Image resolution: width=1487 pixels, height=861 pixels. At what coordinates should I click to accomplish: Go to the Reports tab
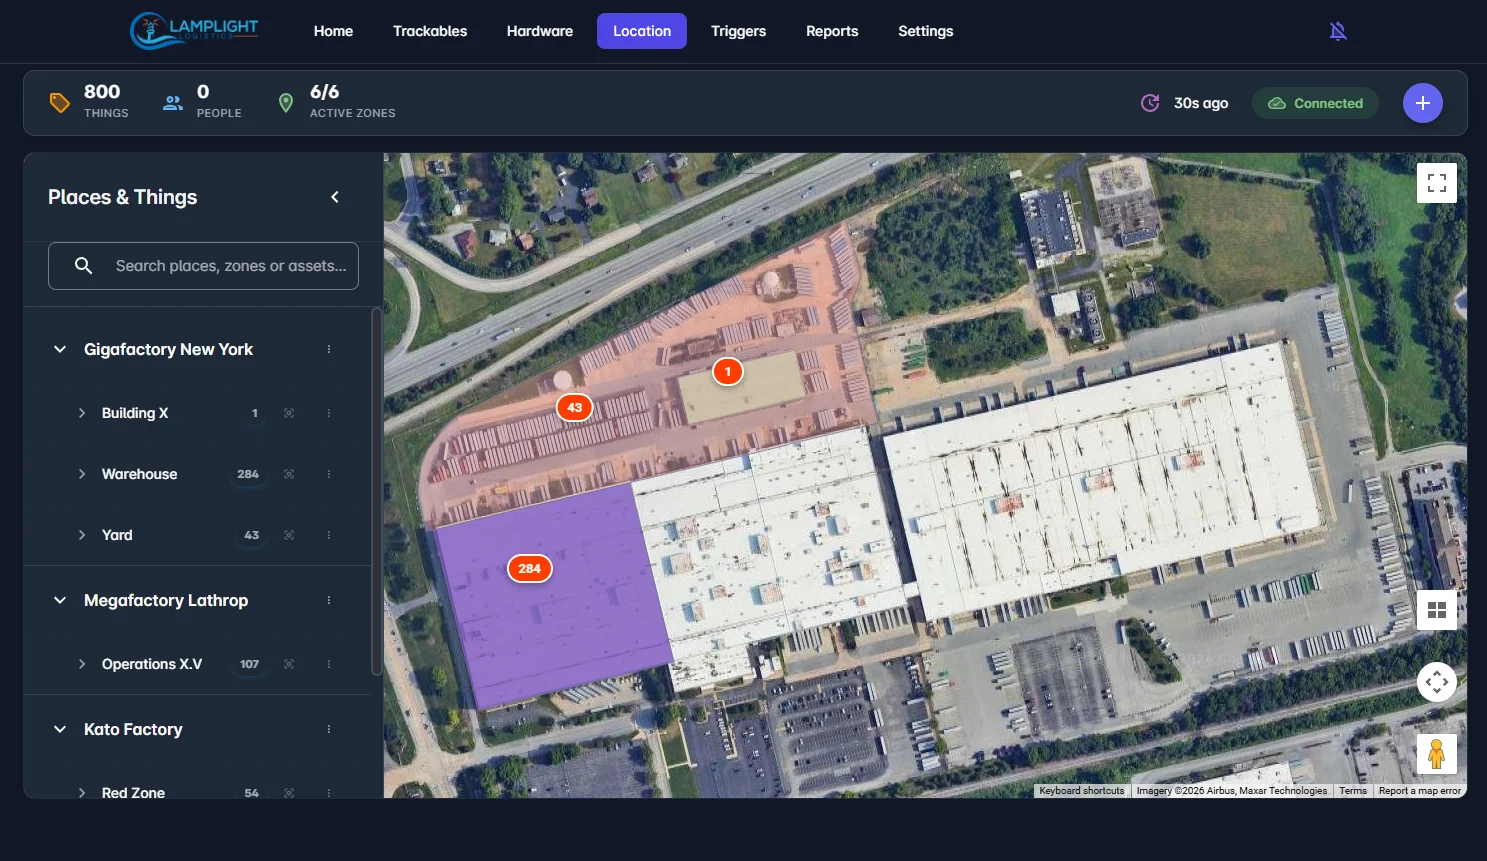832,31
